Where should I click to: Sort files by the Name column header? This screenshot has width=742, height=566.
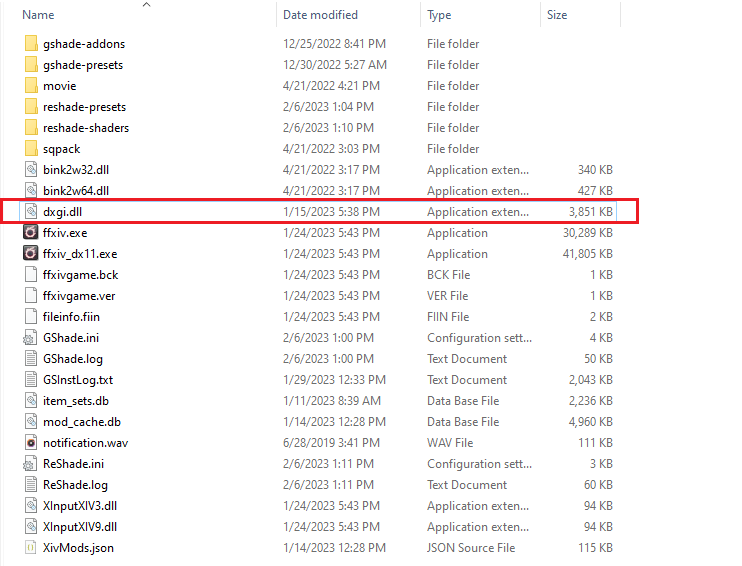(x=38, y=15)
